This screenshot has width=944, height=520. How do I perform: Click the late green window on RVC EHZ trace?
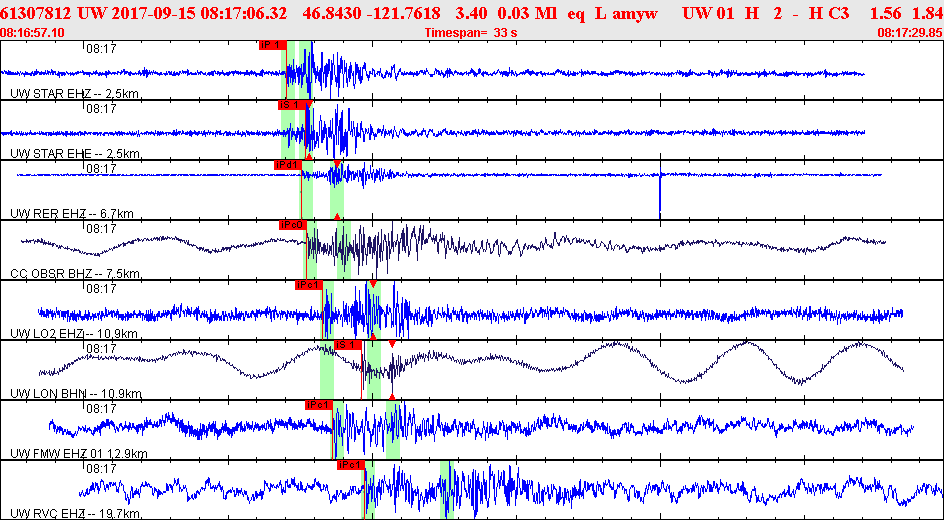[447, 490]
